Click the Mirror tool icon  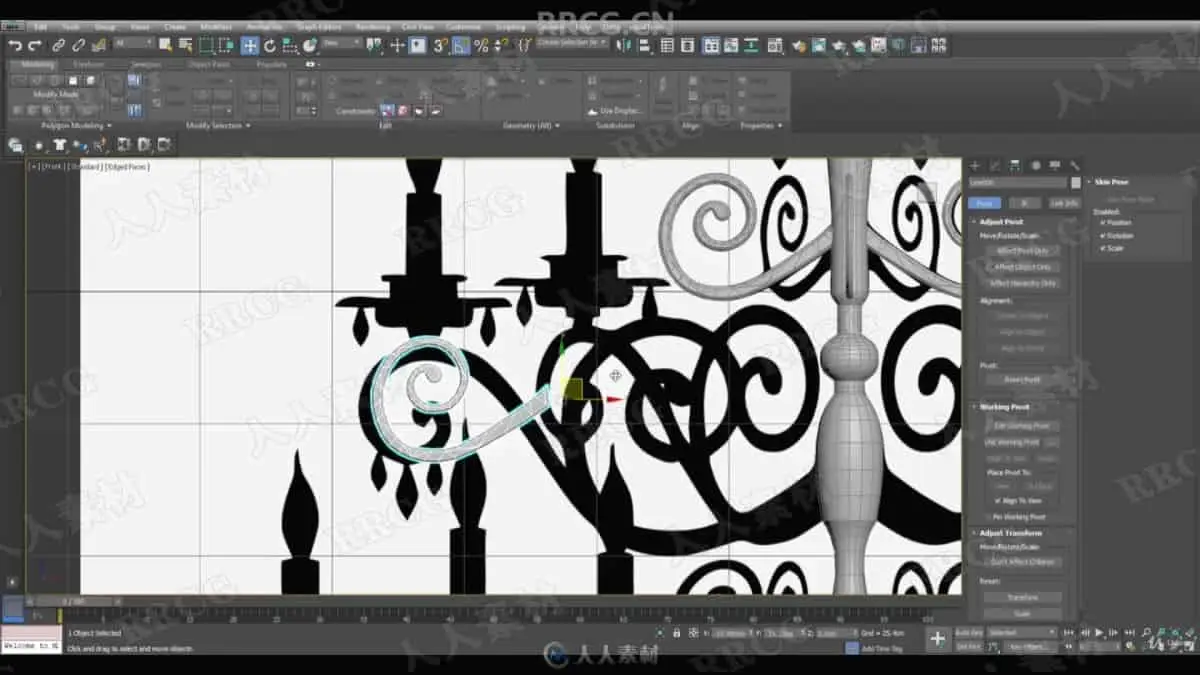(x=624, y=45)
